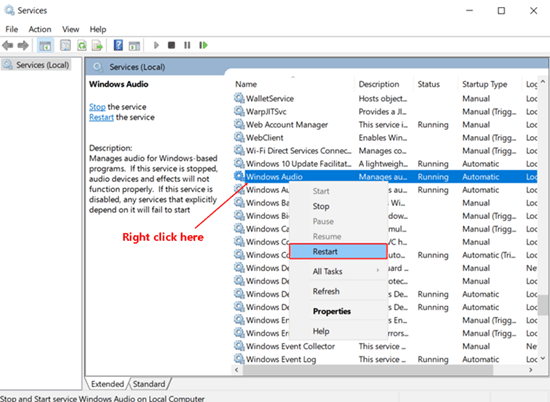Click gear icon beside WarpJITSvc
550x402 pixels.
[239, 111]
